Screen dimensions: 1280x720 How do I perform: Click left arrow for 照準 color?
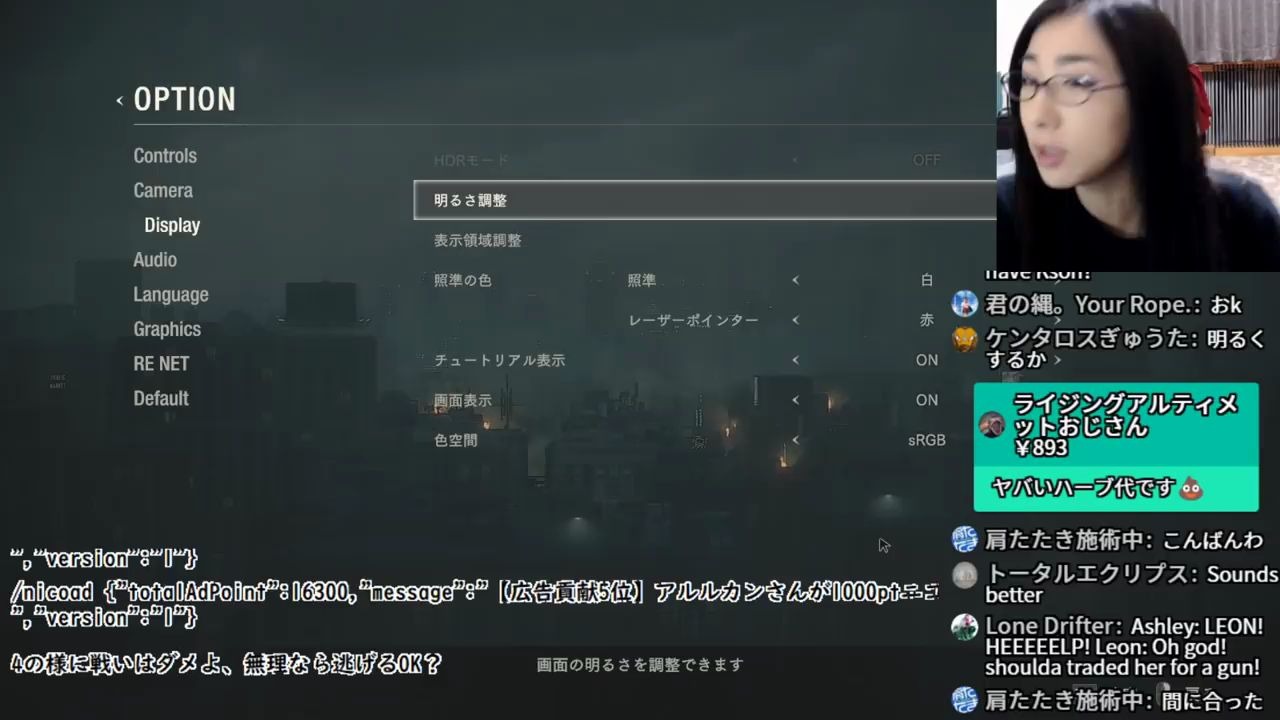pos(795,280)
